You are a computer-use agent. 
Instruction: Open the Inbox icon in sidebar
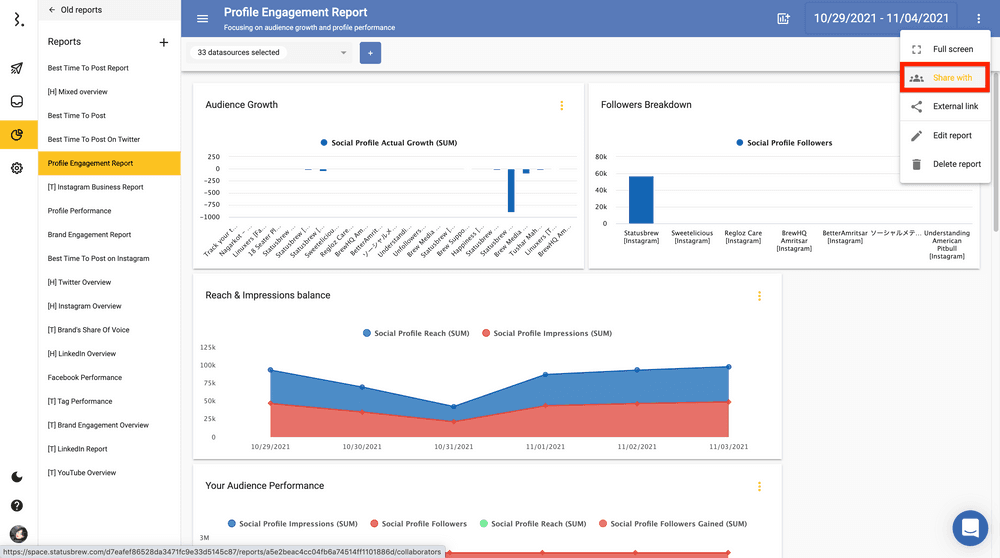pyautogui.click(x=17, y=102)
